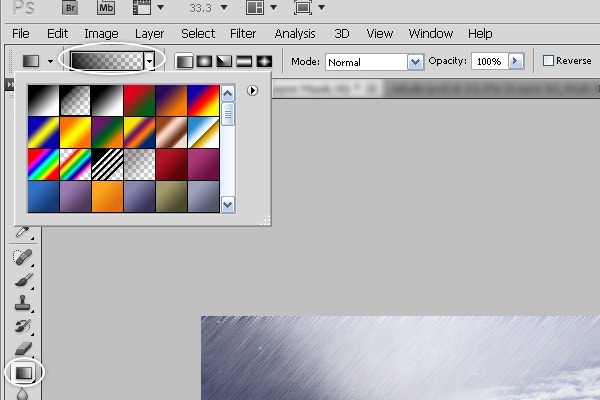Select the Eraser tool
This screenshot has width=600, height=400.
coord(24,348)
